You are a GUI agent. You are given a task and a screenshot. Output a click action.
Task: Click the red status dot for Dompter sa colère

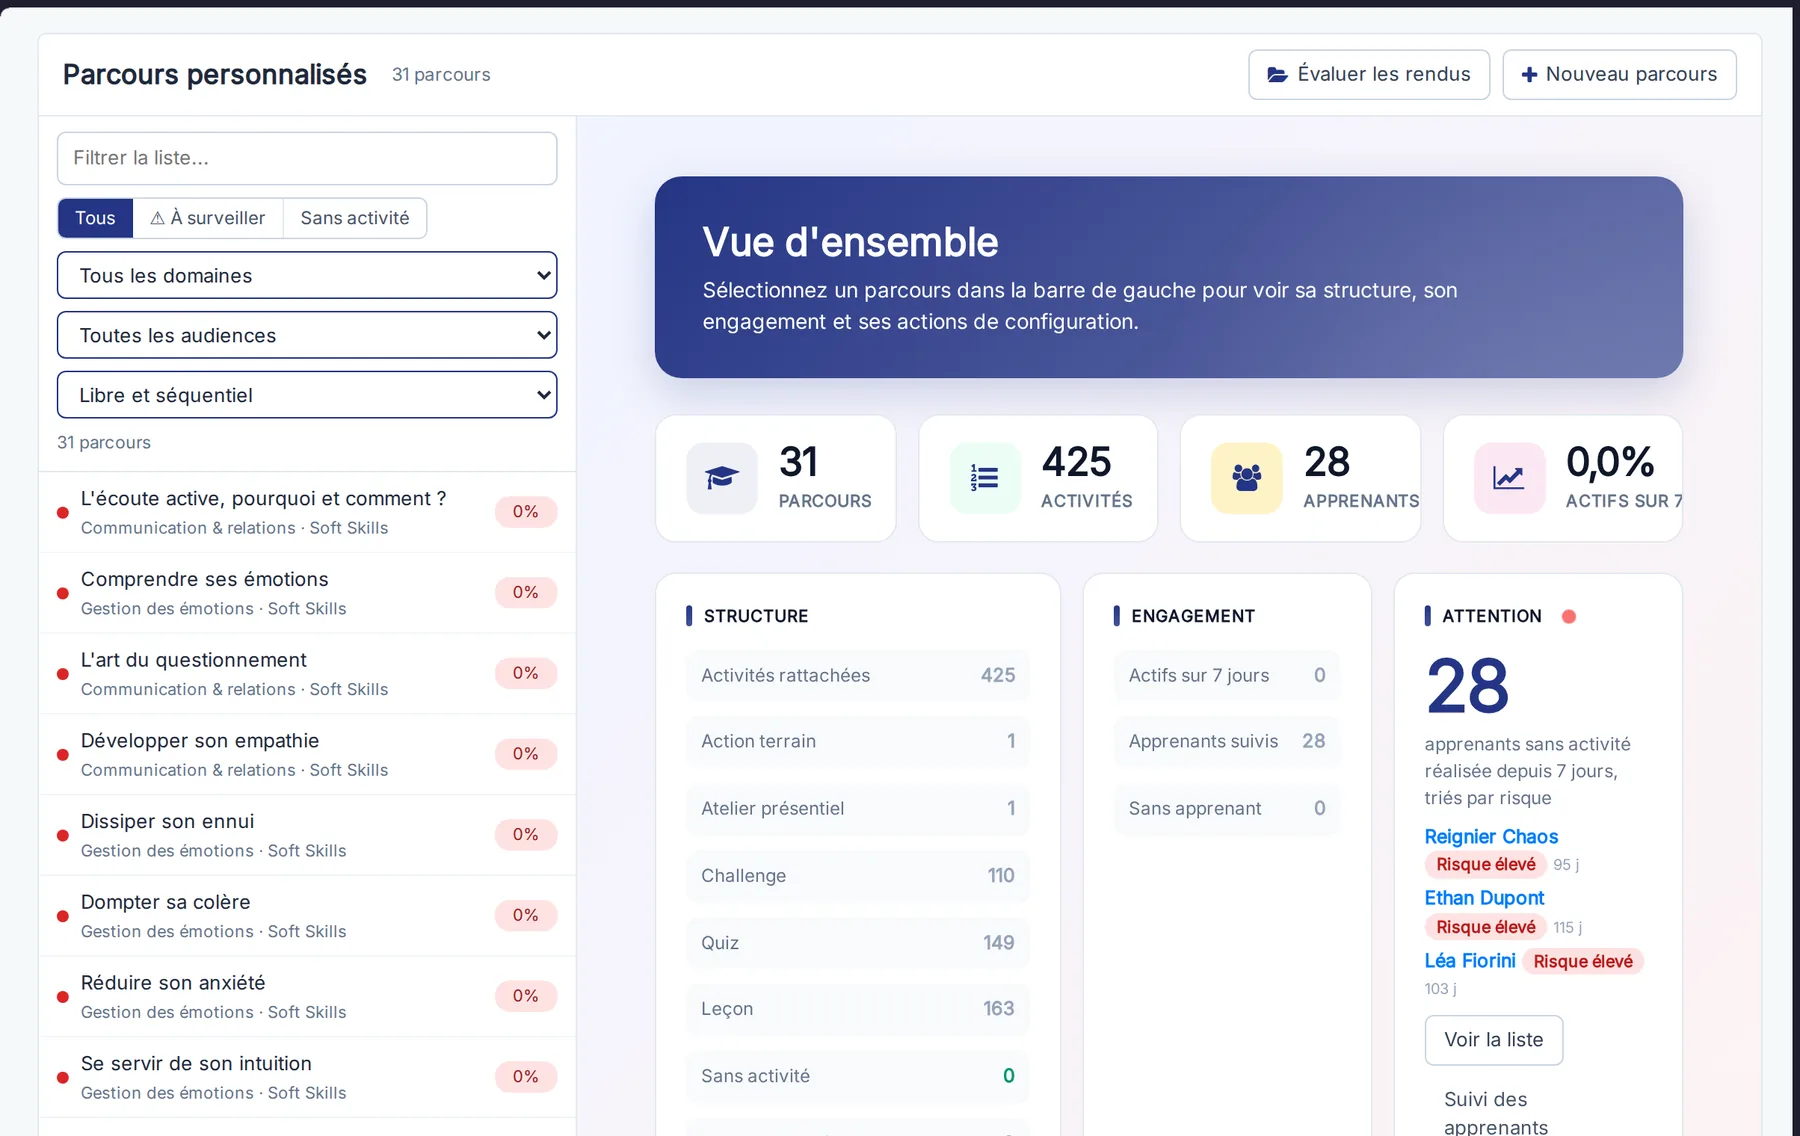63,916
